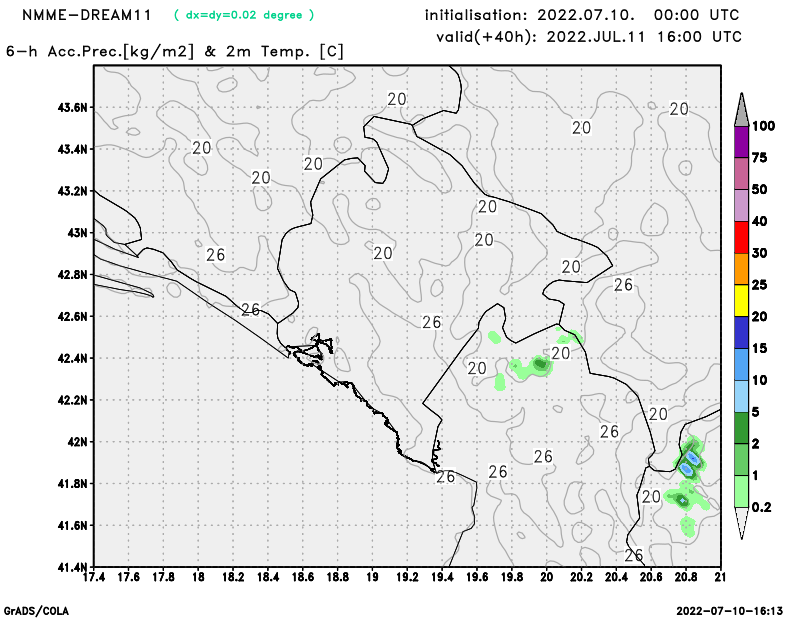Click the 19.4 longitude axis label
Screen dimensions: 800x618
point(442,578)
